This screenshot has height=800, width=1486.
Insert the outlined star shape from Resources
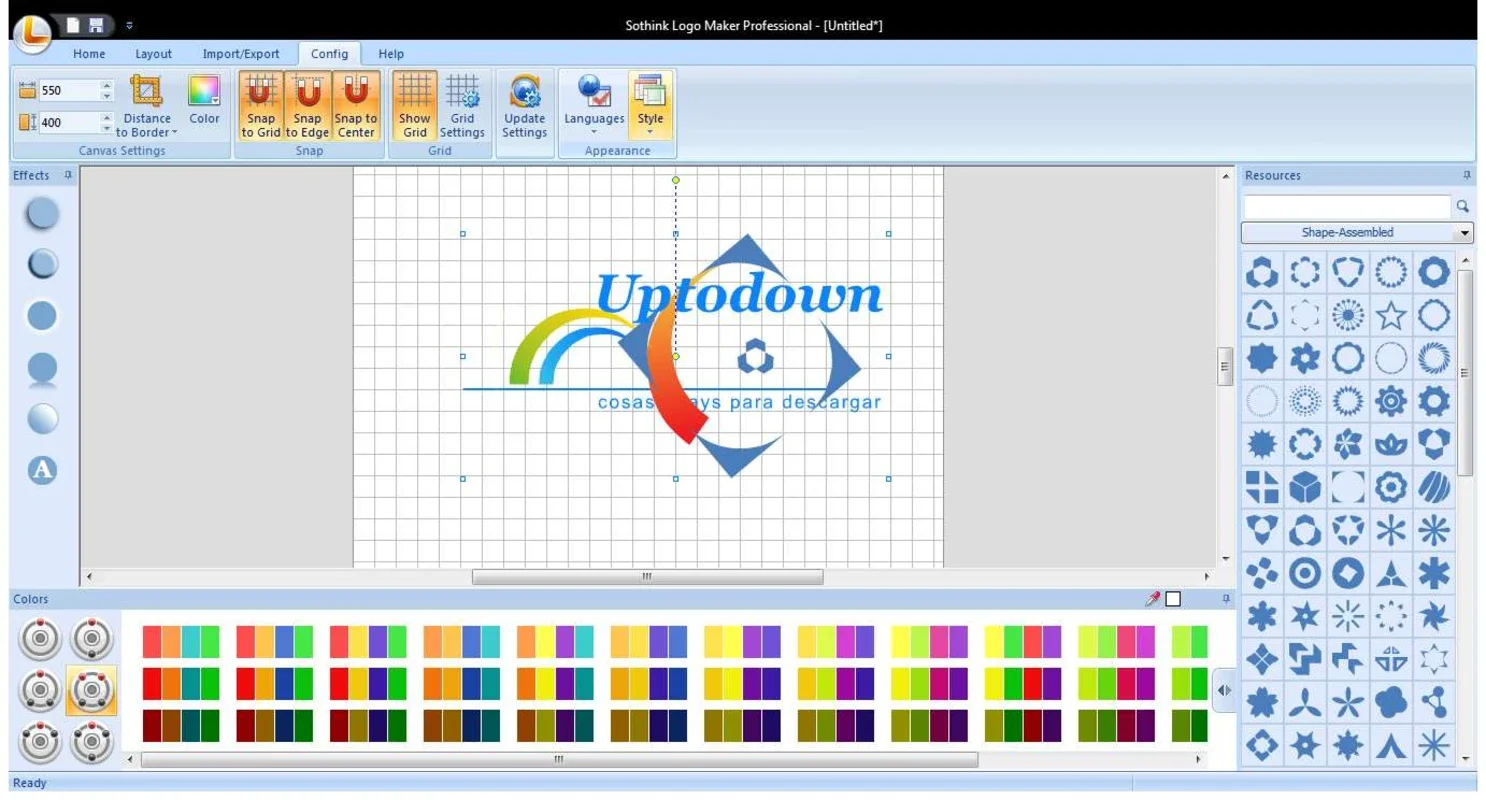pyautogui.click(x=1391, y=316)
